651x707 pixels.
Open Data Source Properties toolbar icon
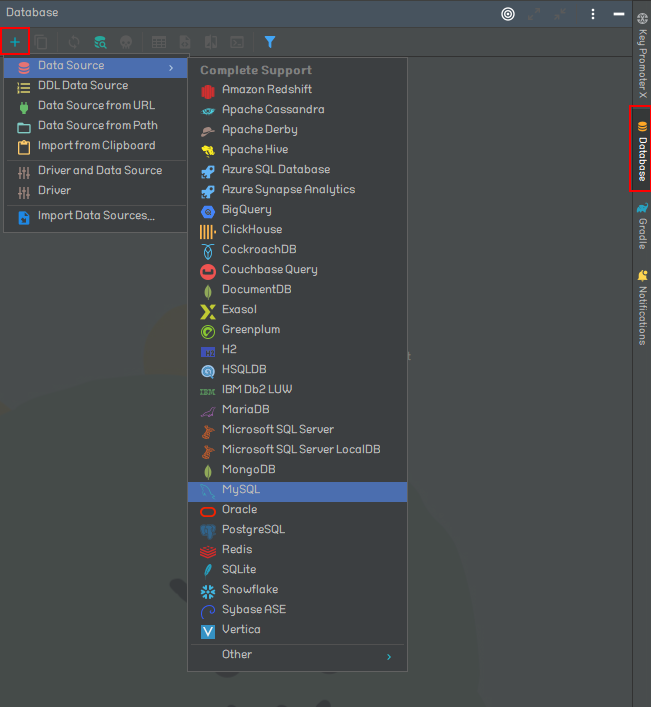[100, 42]
